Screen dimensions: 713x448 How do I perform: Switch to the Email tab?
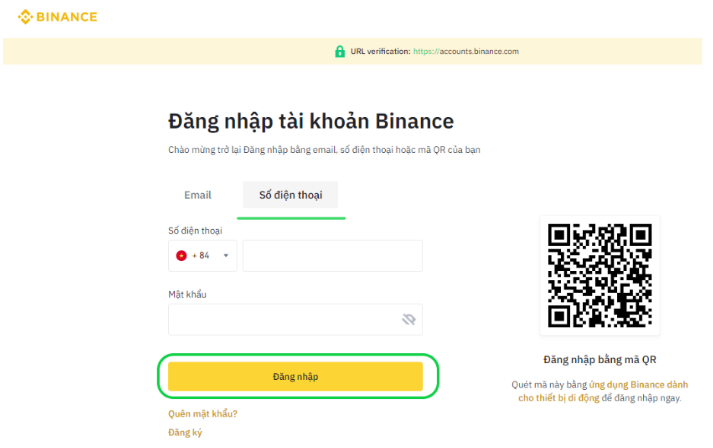[x=198, y=195]
